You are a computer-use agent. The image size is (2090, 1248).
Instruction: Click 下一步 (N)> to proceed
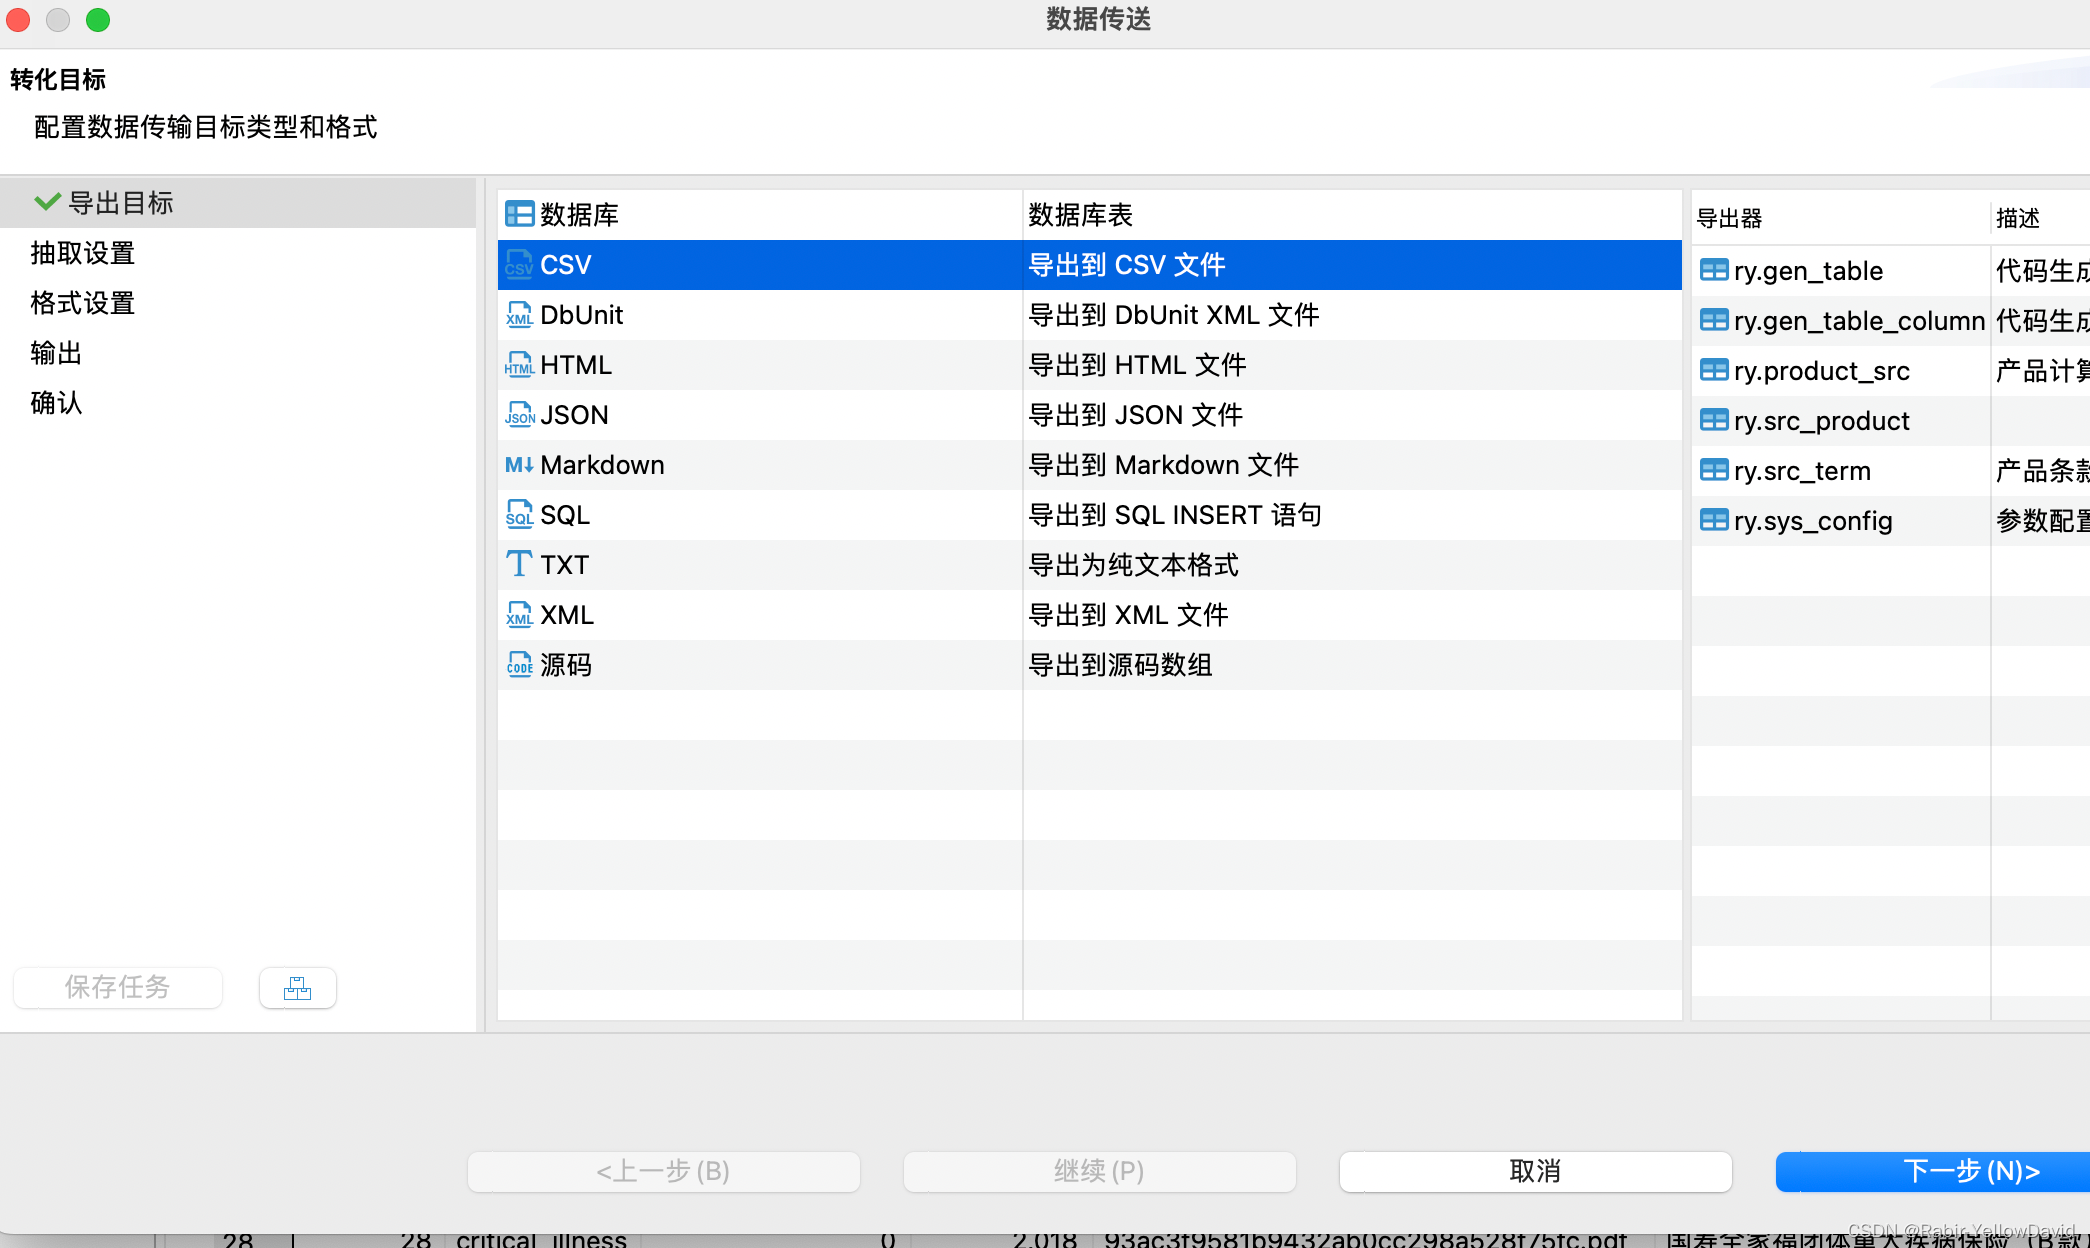tap(1933, 1171)
